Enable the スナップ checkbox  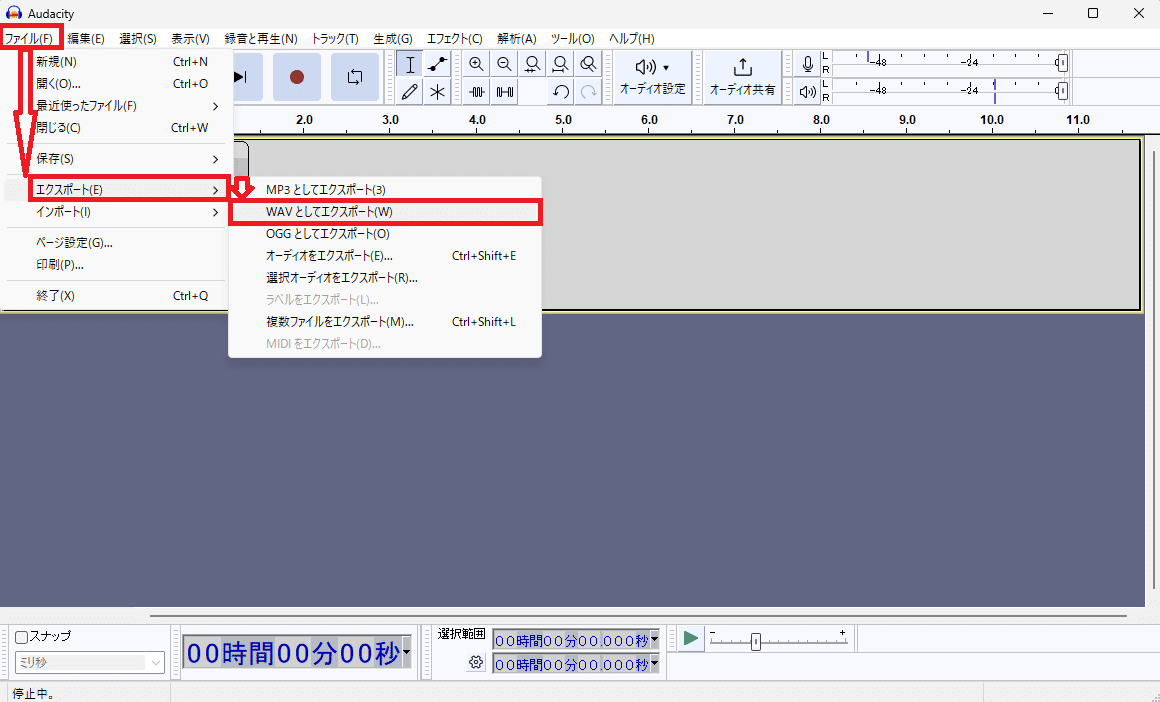coord(21,637)
